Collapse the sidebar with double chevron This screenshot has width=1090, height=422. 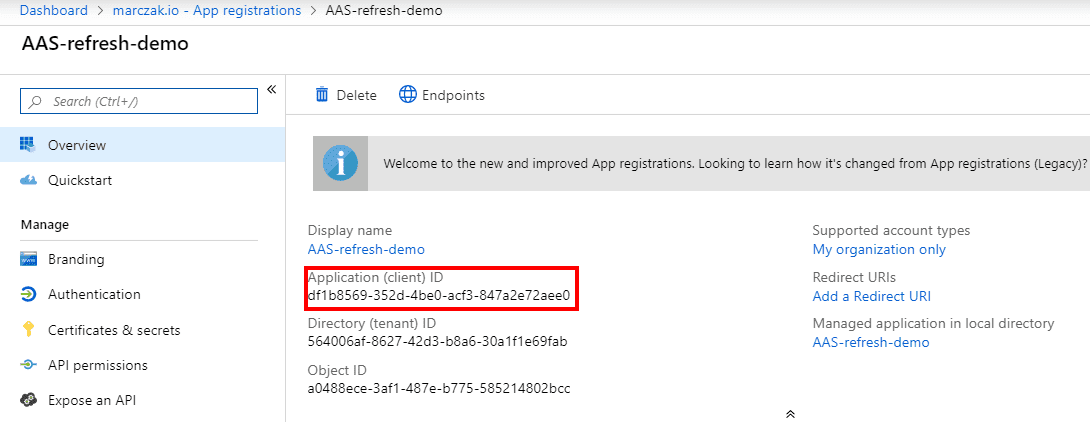pyautogui.click(x=271, y=90)
